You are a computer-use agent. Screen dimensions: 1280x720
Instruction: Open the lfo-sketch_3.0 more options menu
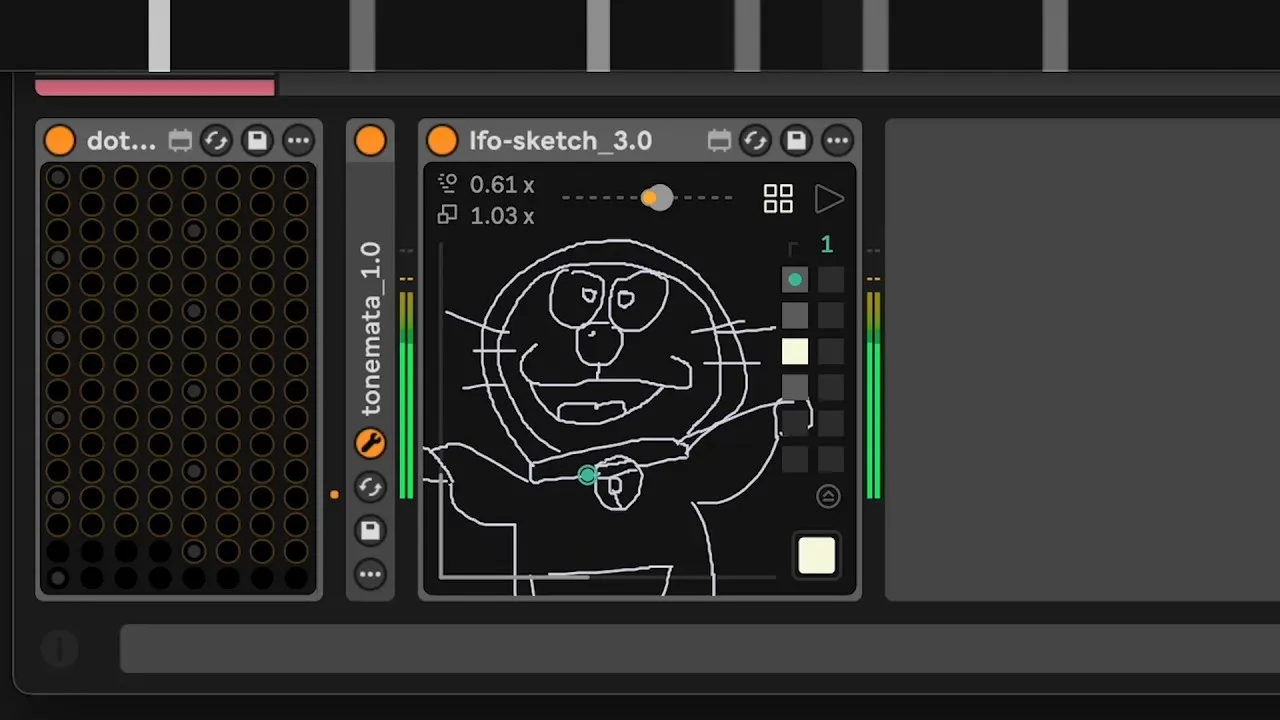tap(838, 141)
